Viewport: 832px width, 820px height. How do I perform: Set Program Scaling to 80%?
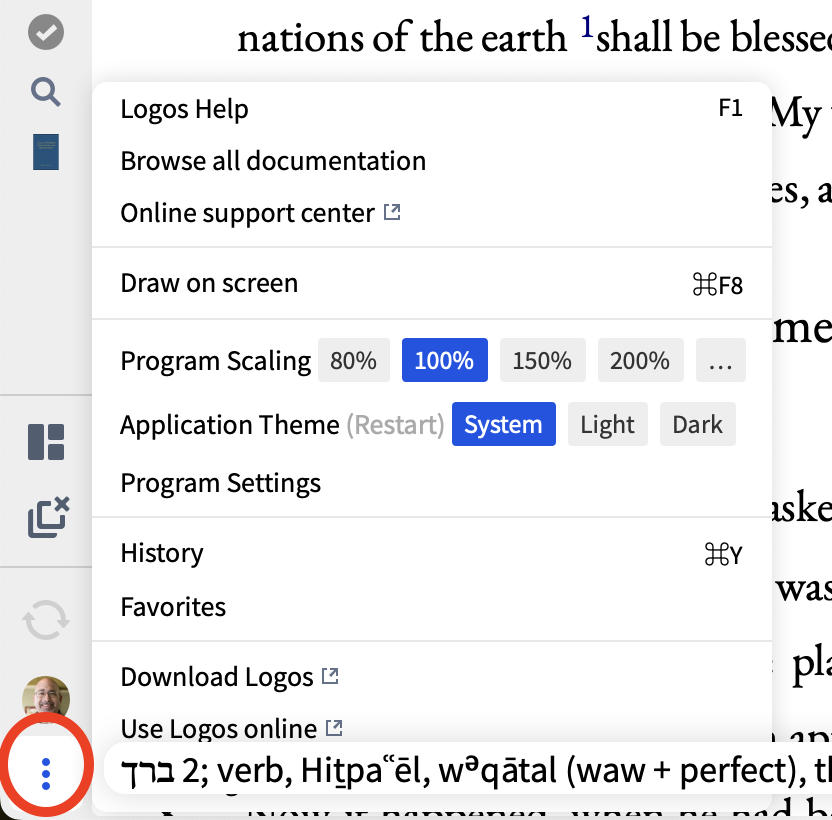[354, 360]
